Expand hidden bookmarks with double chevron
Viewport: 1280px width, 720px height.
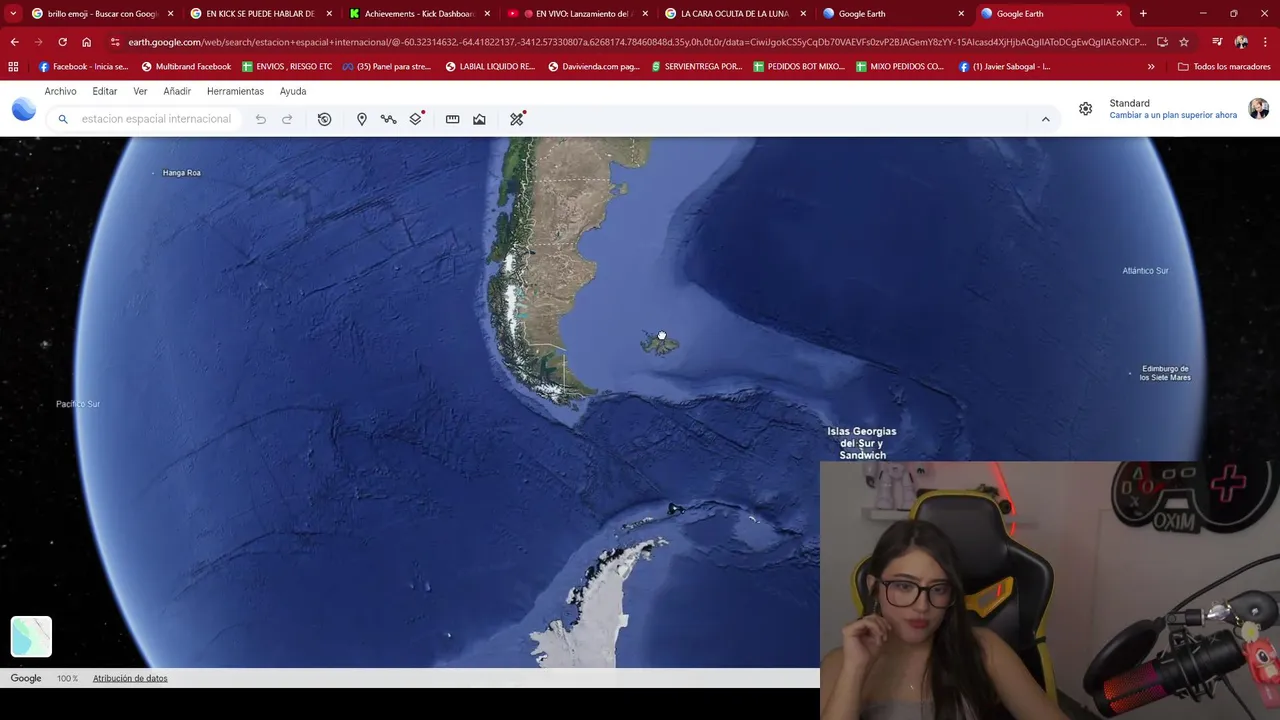(1151, 66)
